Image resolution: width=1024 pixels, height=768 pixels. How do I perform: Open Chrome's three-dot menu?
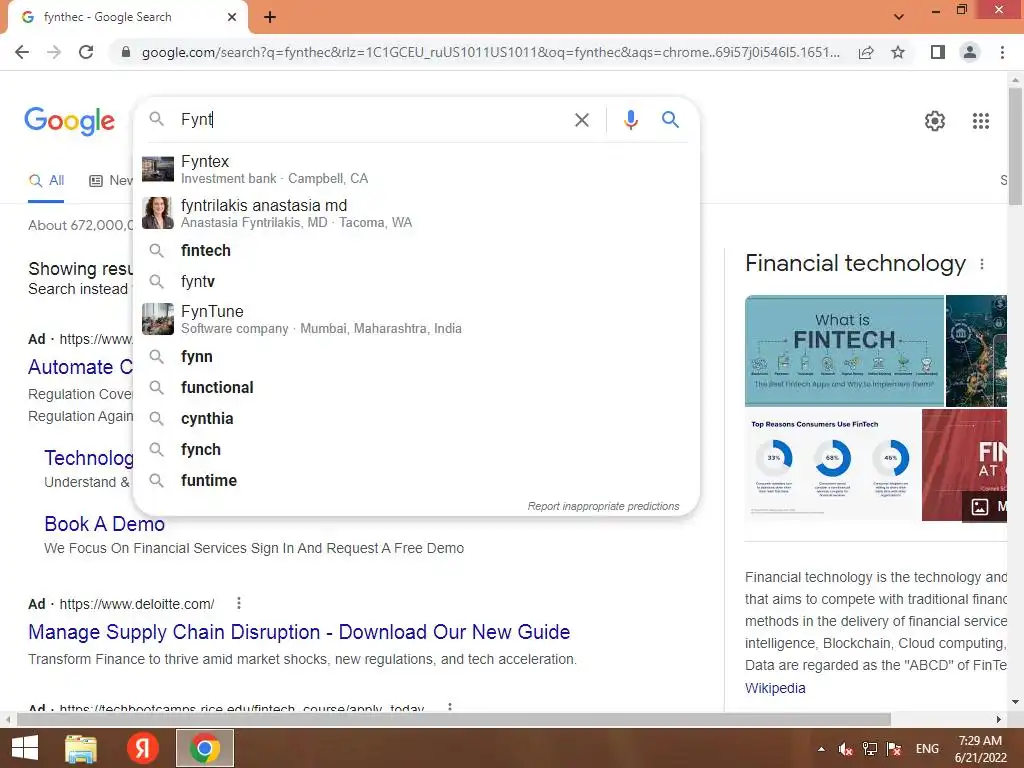click(x=1002, y=52)
